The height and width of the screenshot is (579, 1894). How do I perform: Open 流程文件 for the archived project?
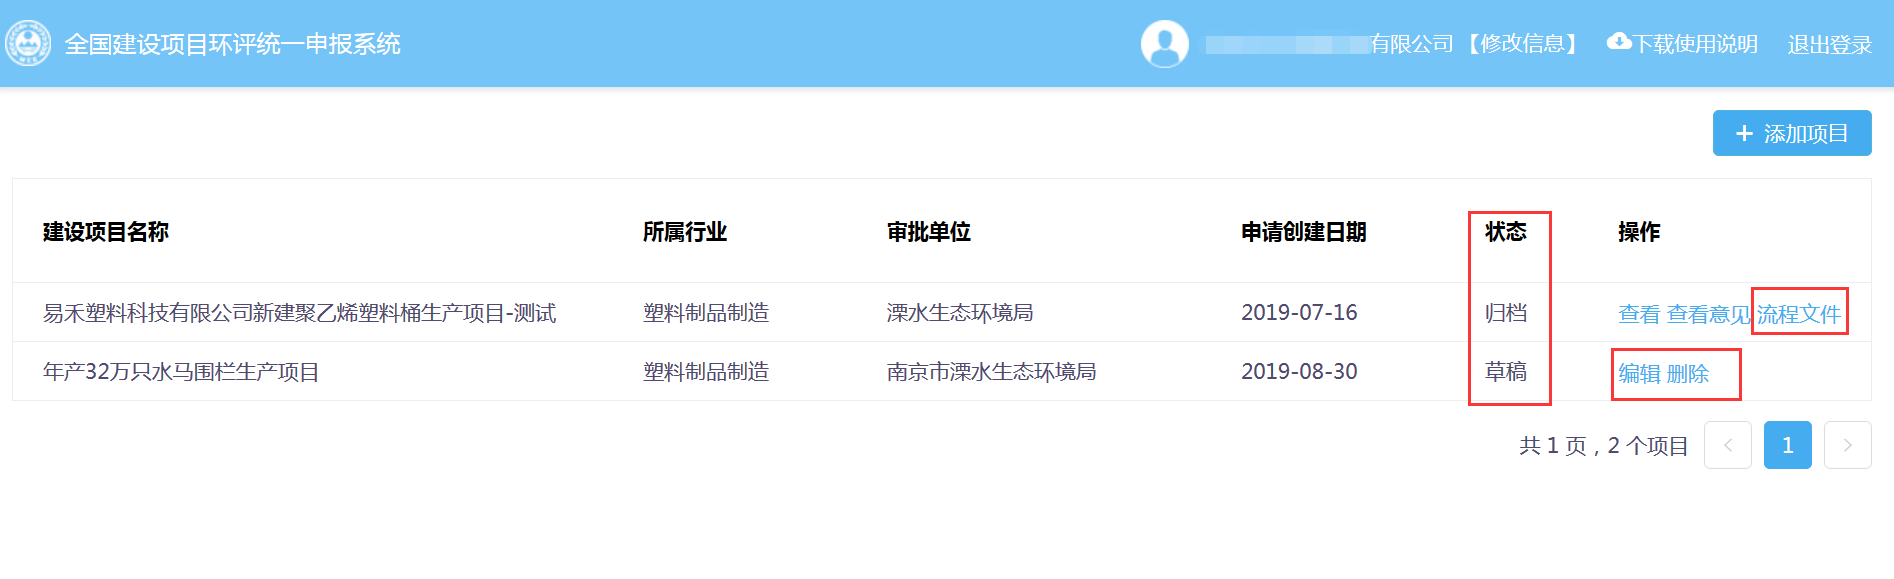(x=1798, y=314)
